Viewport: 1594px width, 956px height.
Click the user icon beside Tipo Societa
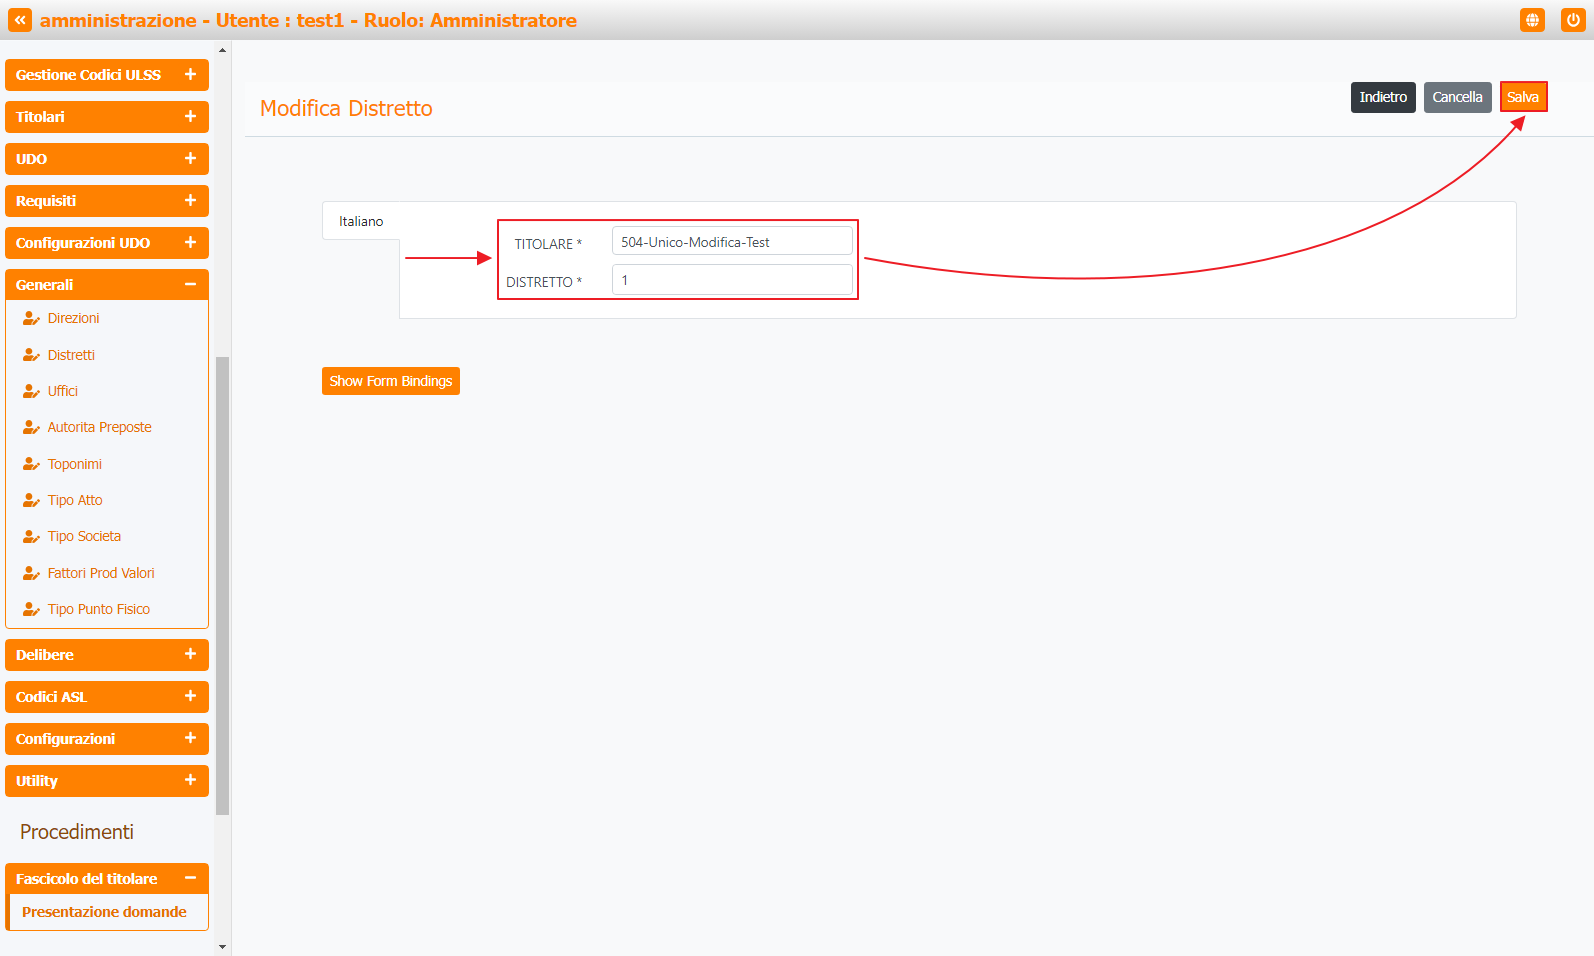coord(31,537)
